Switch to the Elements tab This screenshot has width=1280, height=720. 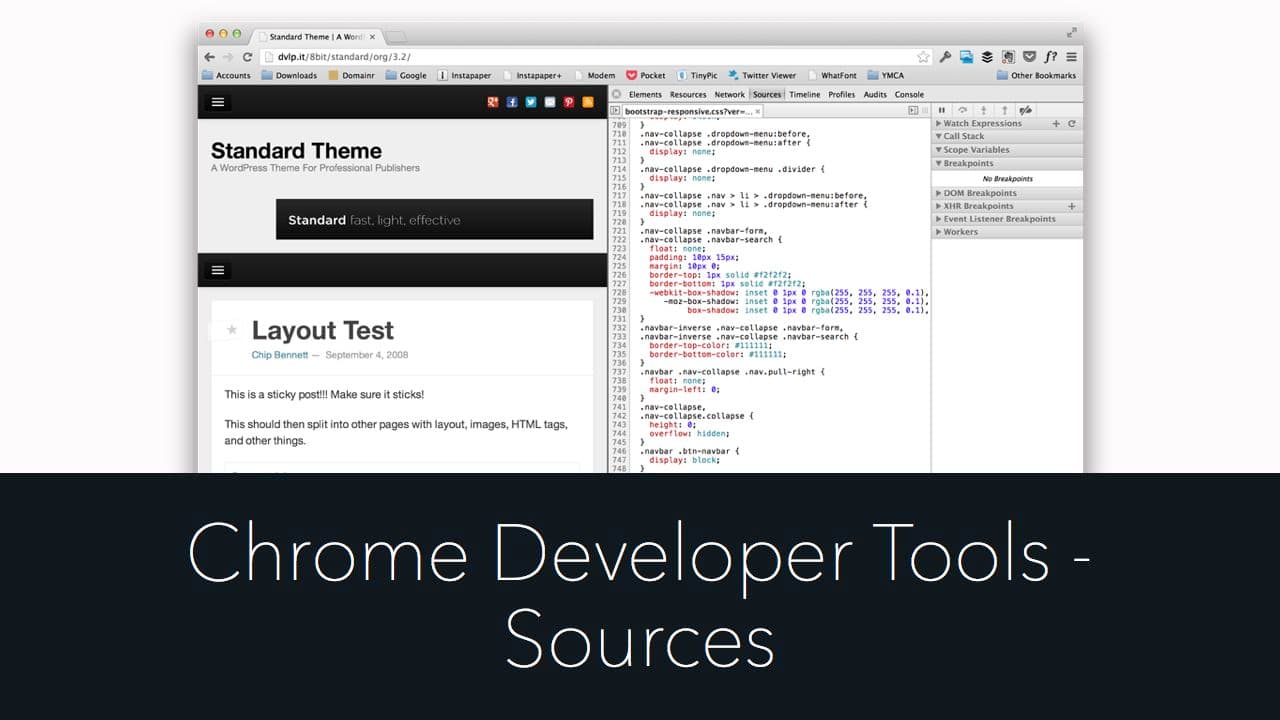tap(645, 95)
